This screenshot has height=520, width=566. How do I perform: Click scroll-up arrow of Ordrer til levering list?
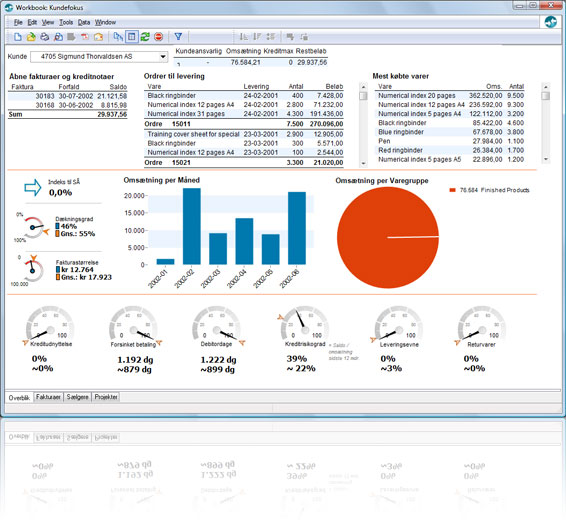pos(363,87)
